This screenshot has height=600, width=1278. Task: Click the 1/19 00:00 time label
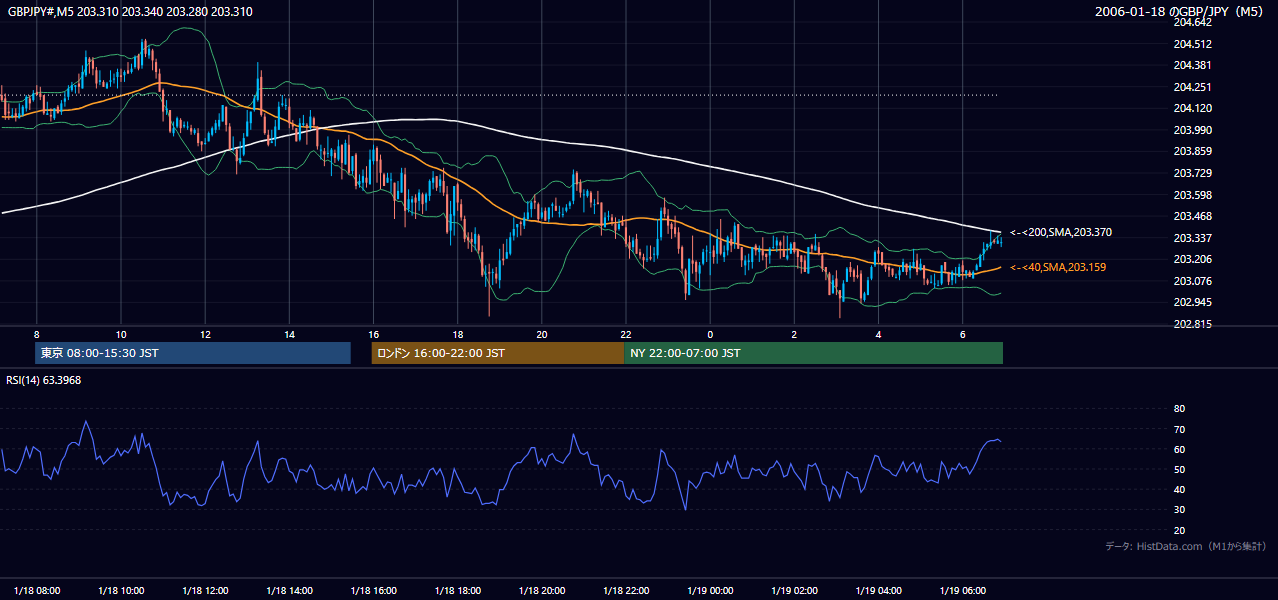709,590
